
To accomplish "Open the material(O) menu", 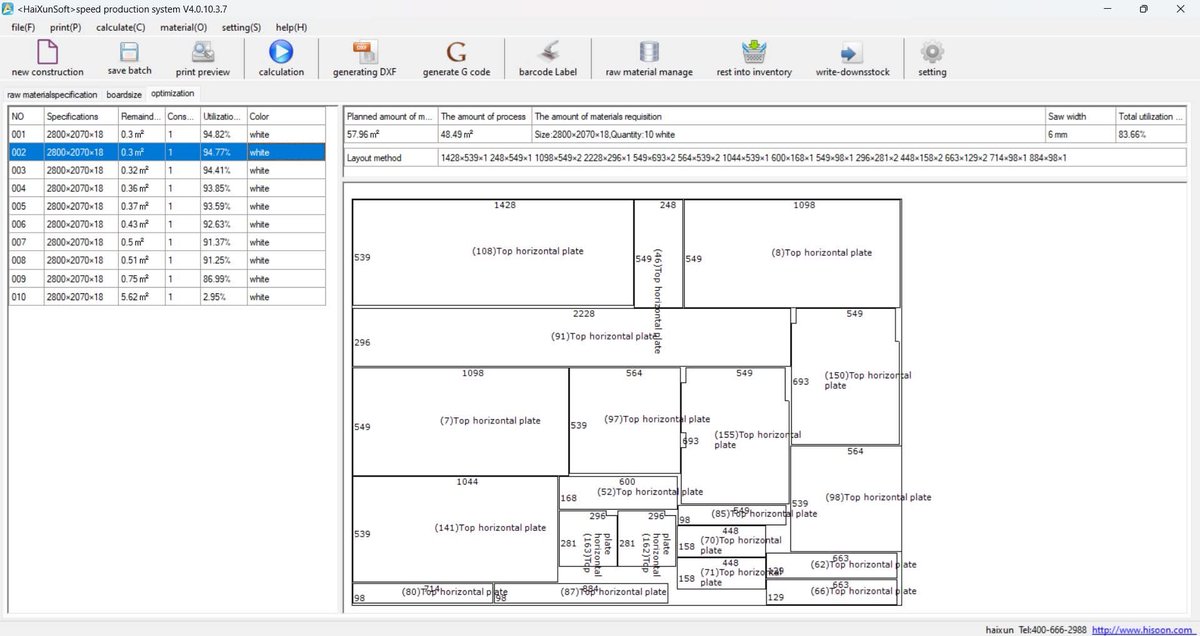I will point(184,27).
